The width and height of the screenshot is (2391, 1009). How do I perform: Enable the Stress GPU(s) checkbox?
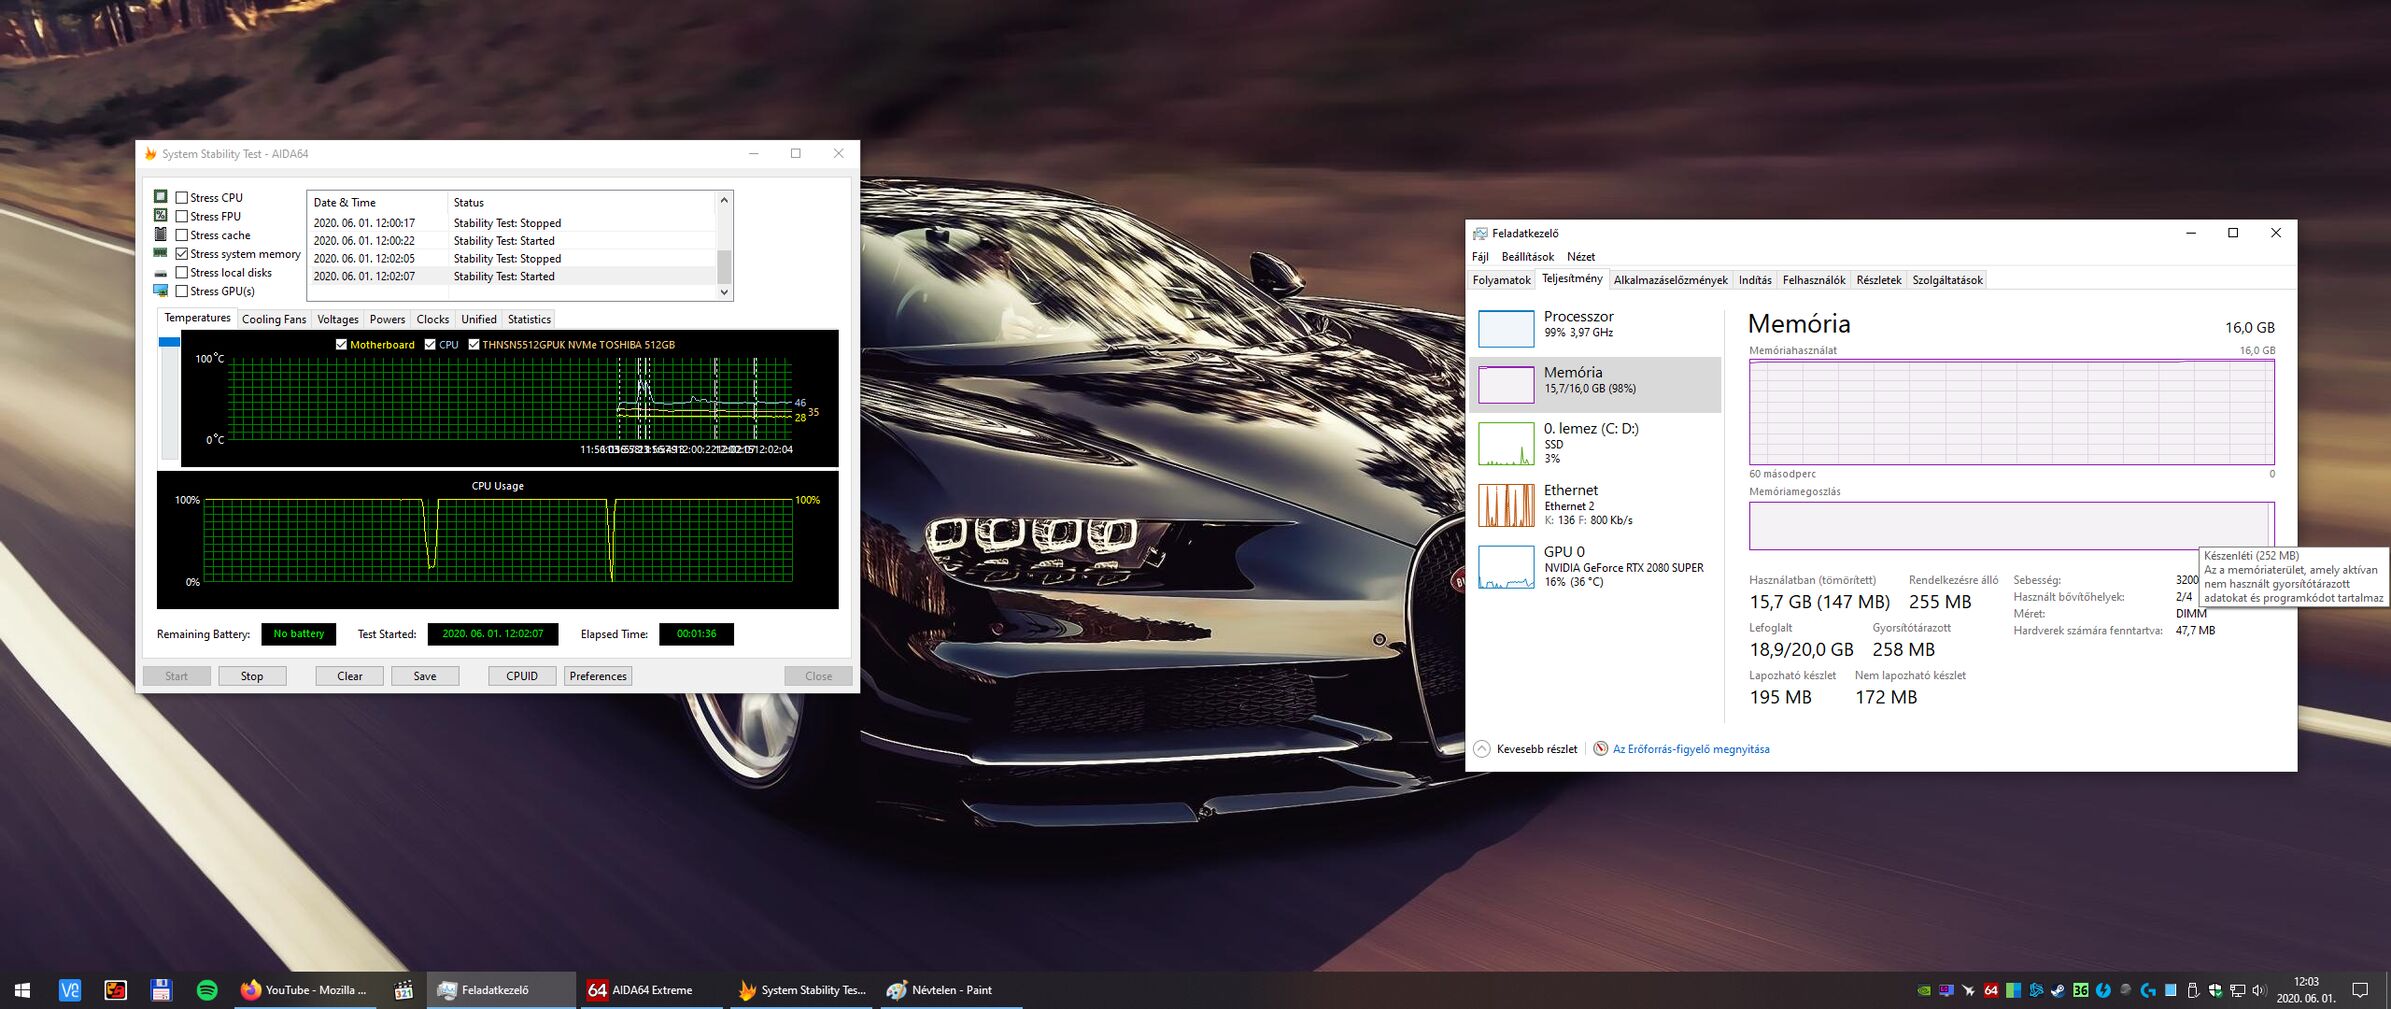click(182, 291)
